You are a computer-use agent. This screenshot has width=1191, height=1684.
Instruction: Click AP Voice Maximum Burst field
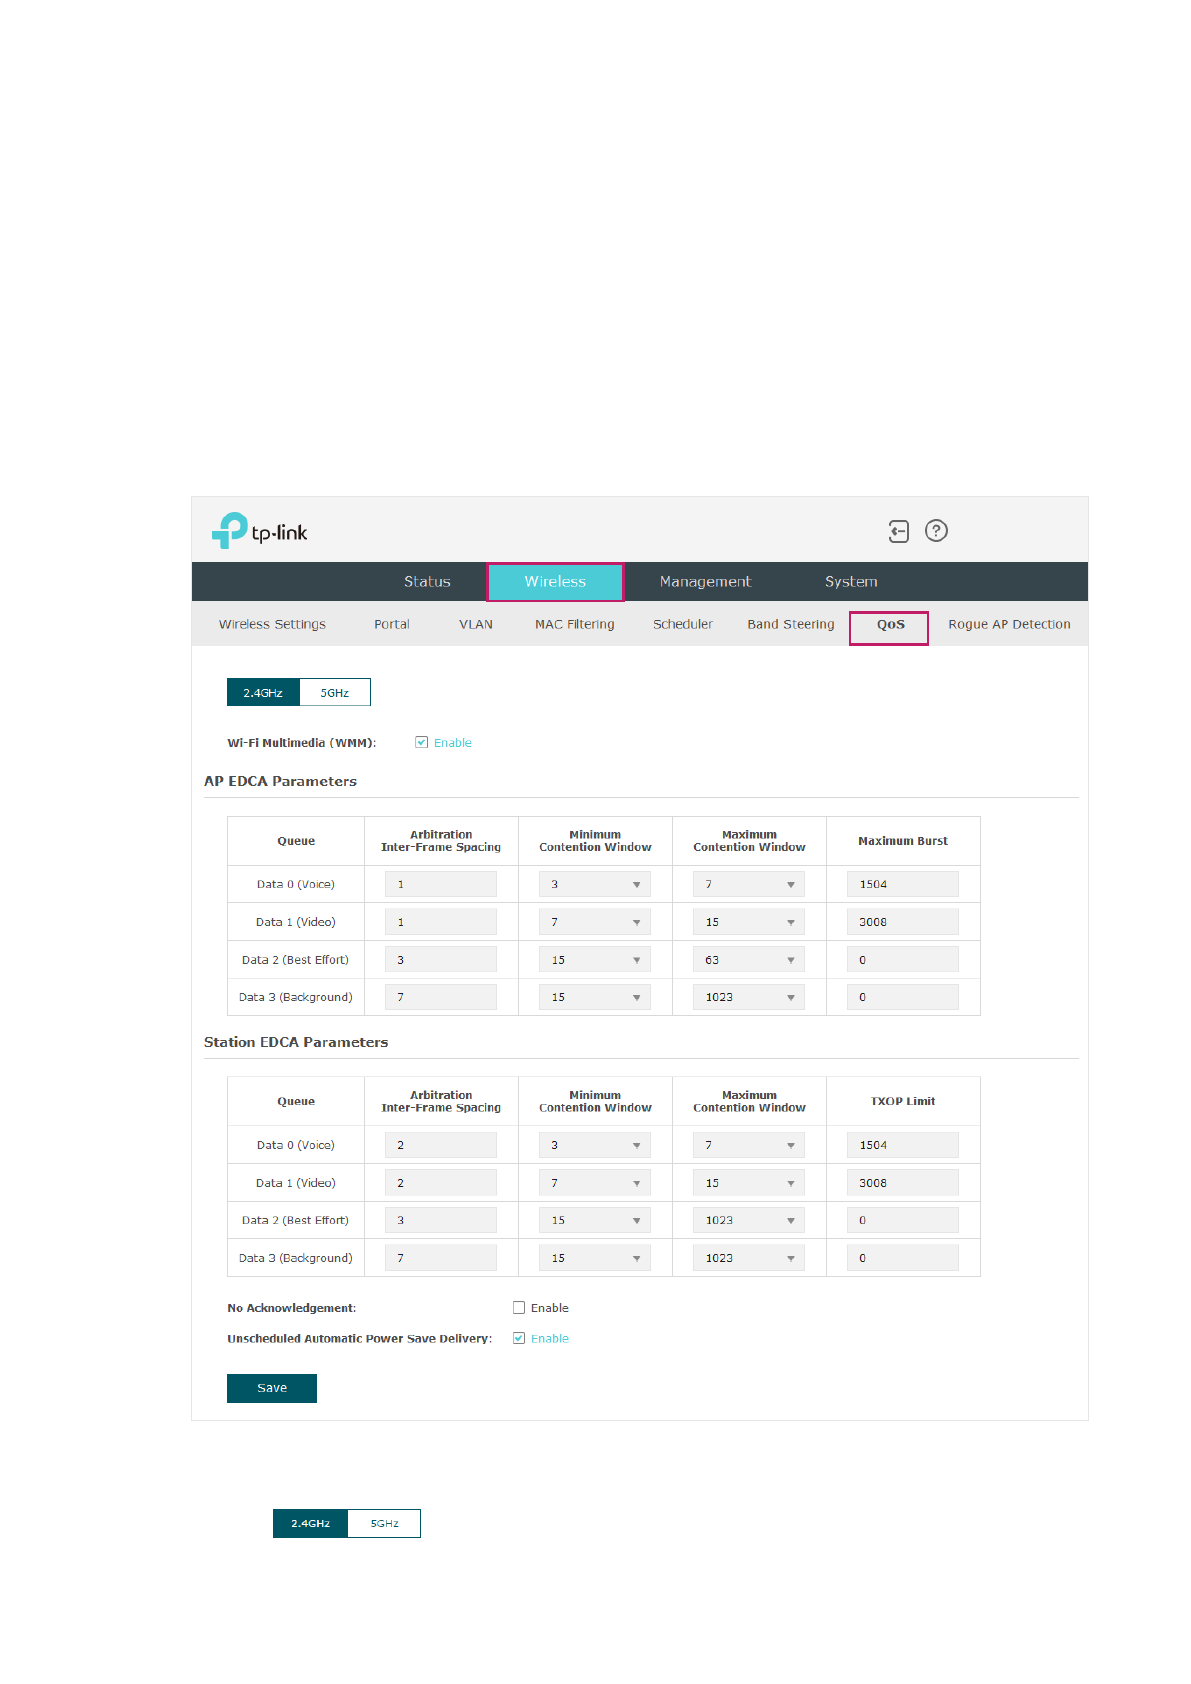(x=903, y=884)
